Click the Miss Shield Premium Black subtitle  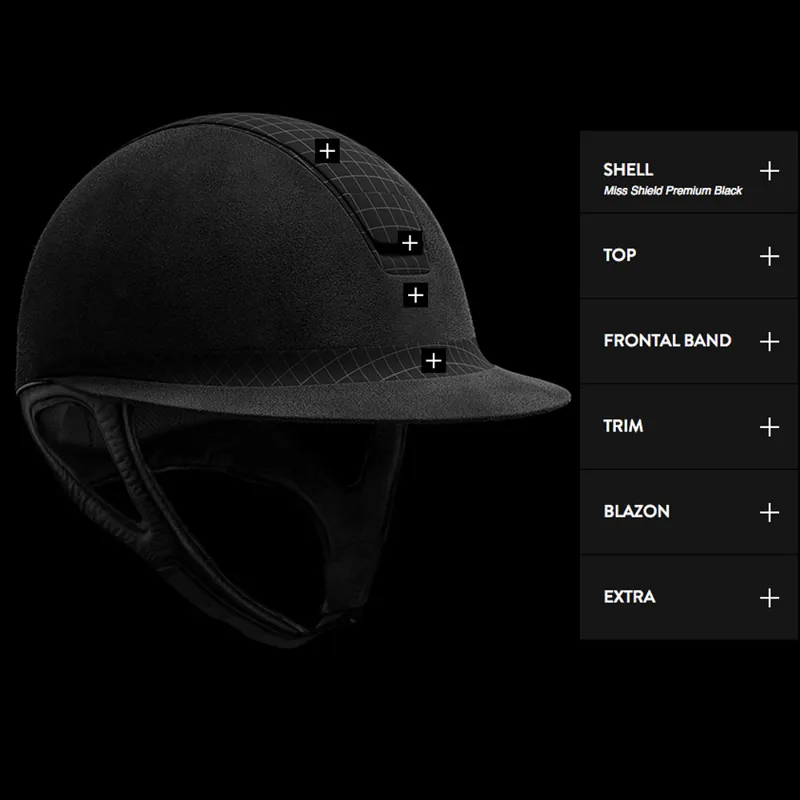(x=672, y=191)
